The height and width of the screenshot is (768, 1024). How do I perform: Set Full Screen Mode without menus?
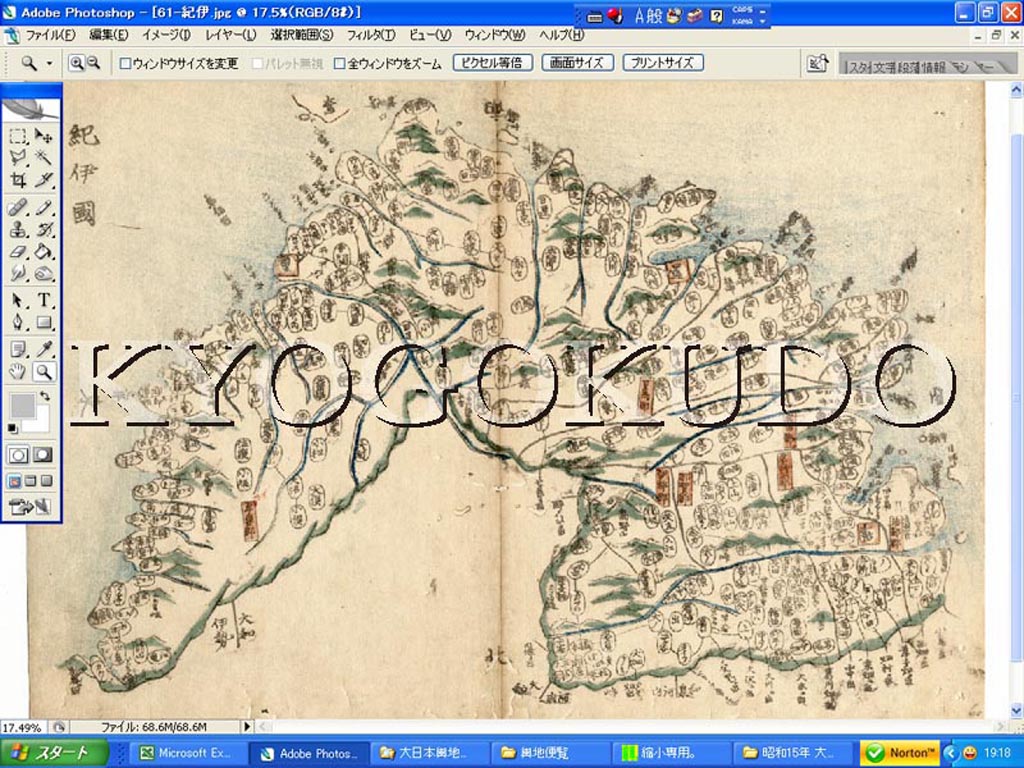tap(46, 481)
